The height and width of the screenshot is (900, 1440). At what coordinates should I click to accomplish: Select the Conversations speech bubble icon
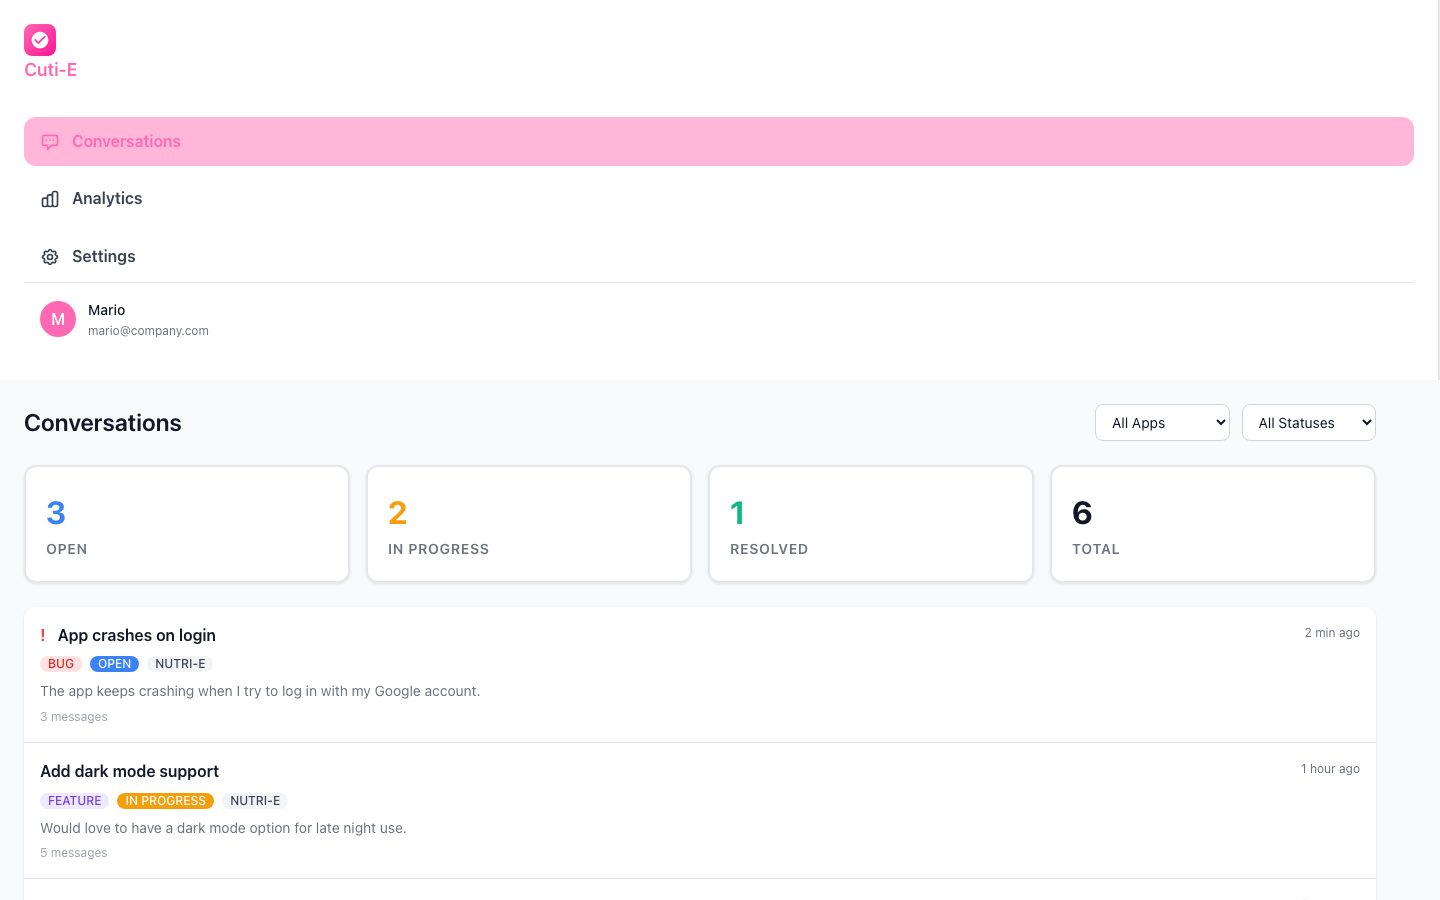[x=50, y=141]
